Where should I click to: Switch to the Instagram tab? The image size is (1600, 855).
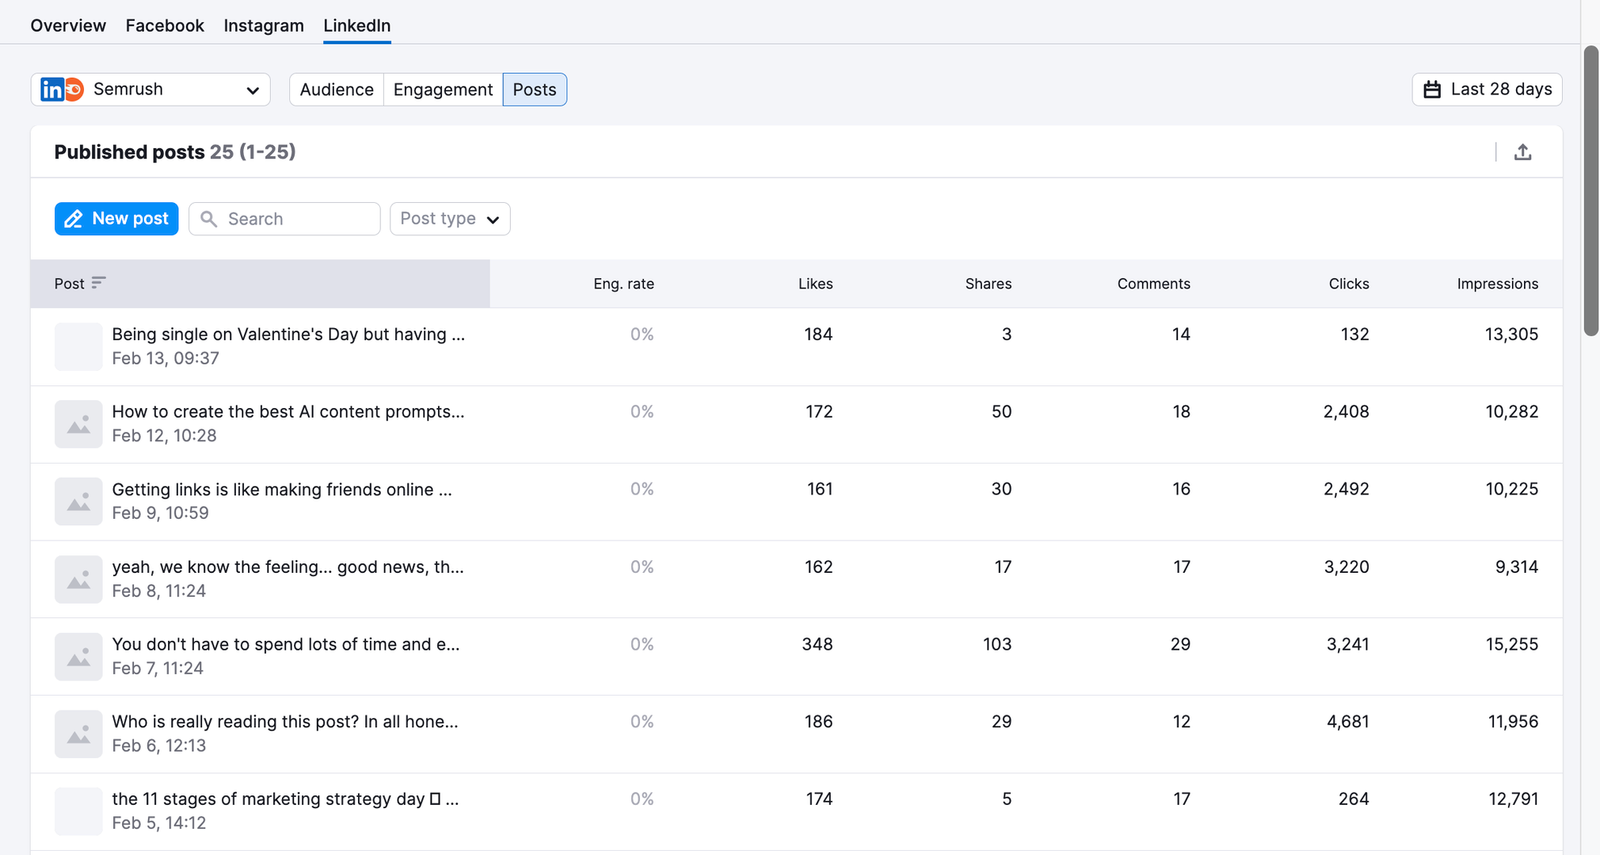tap(263, 26)
